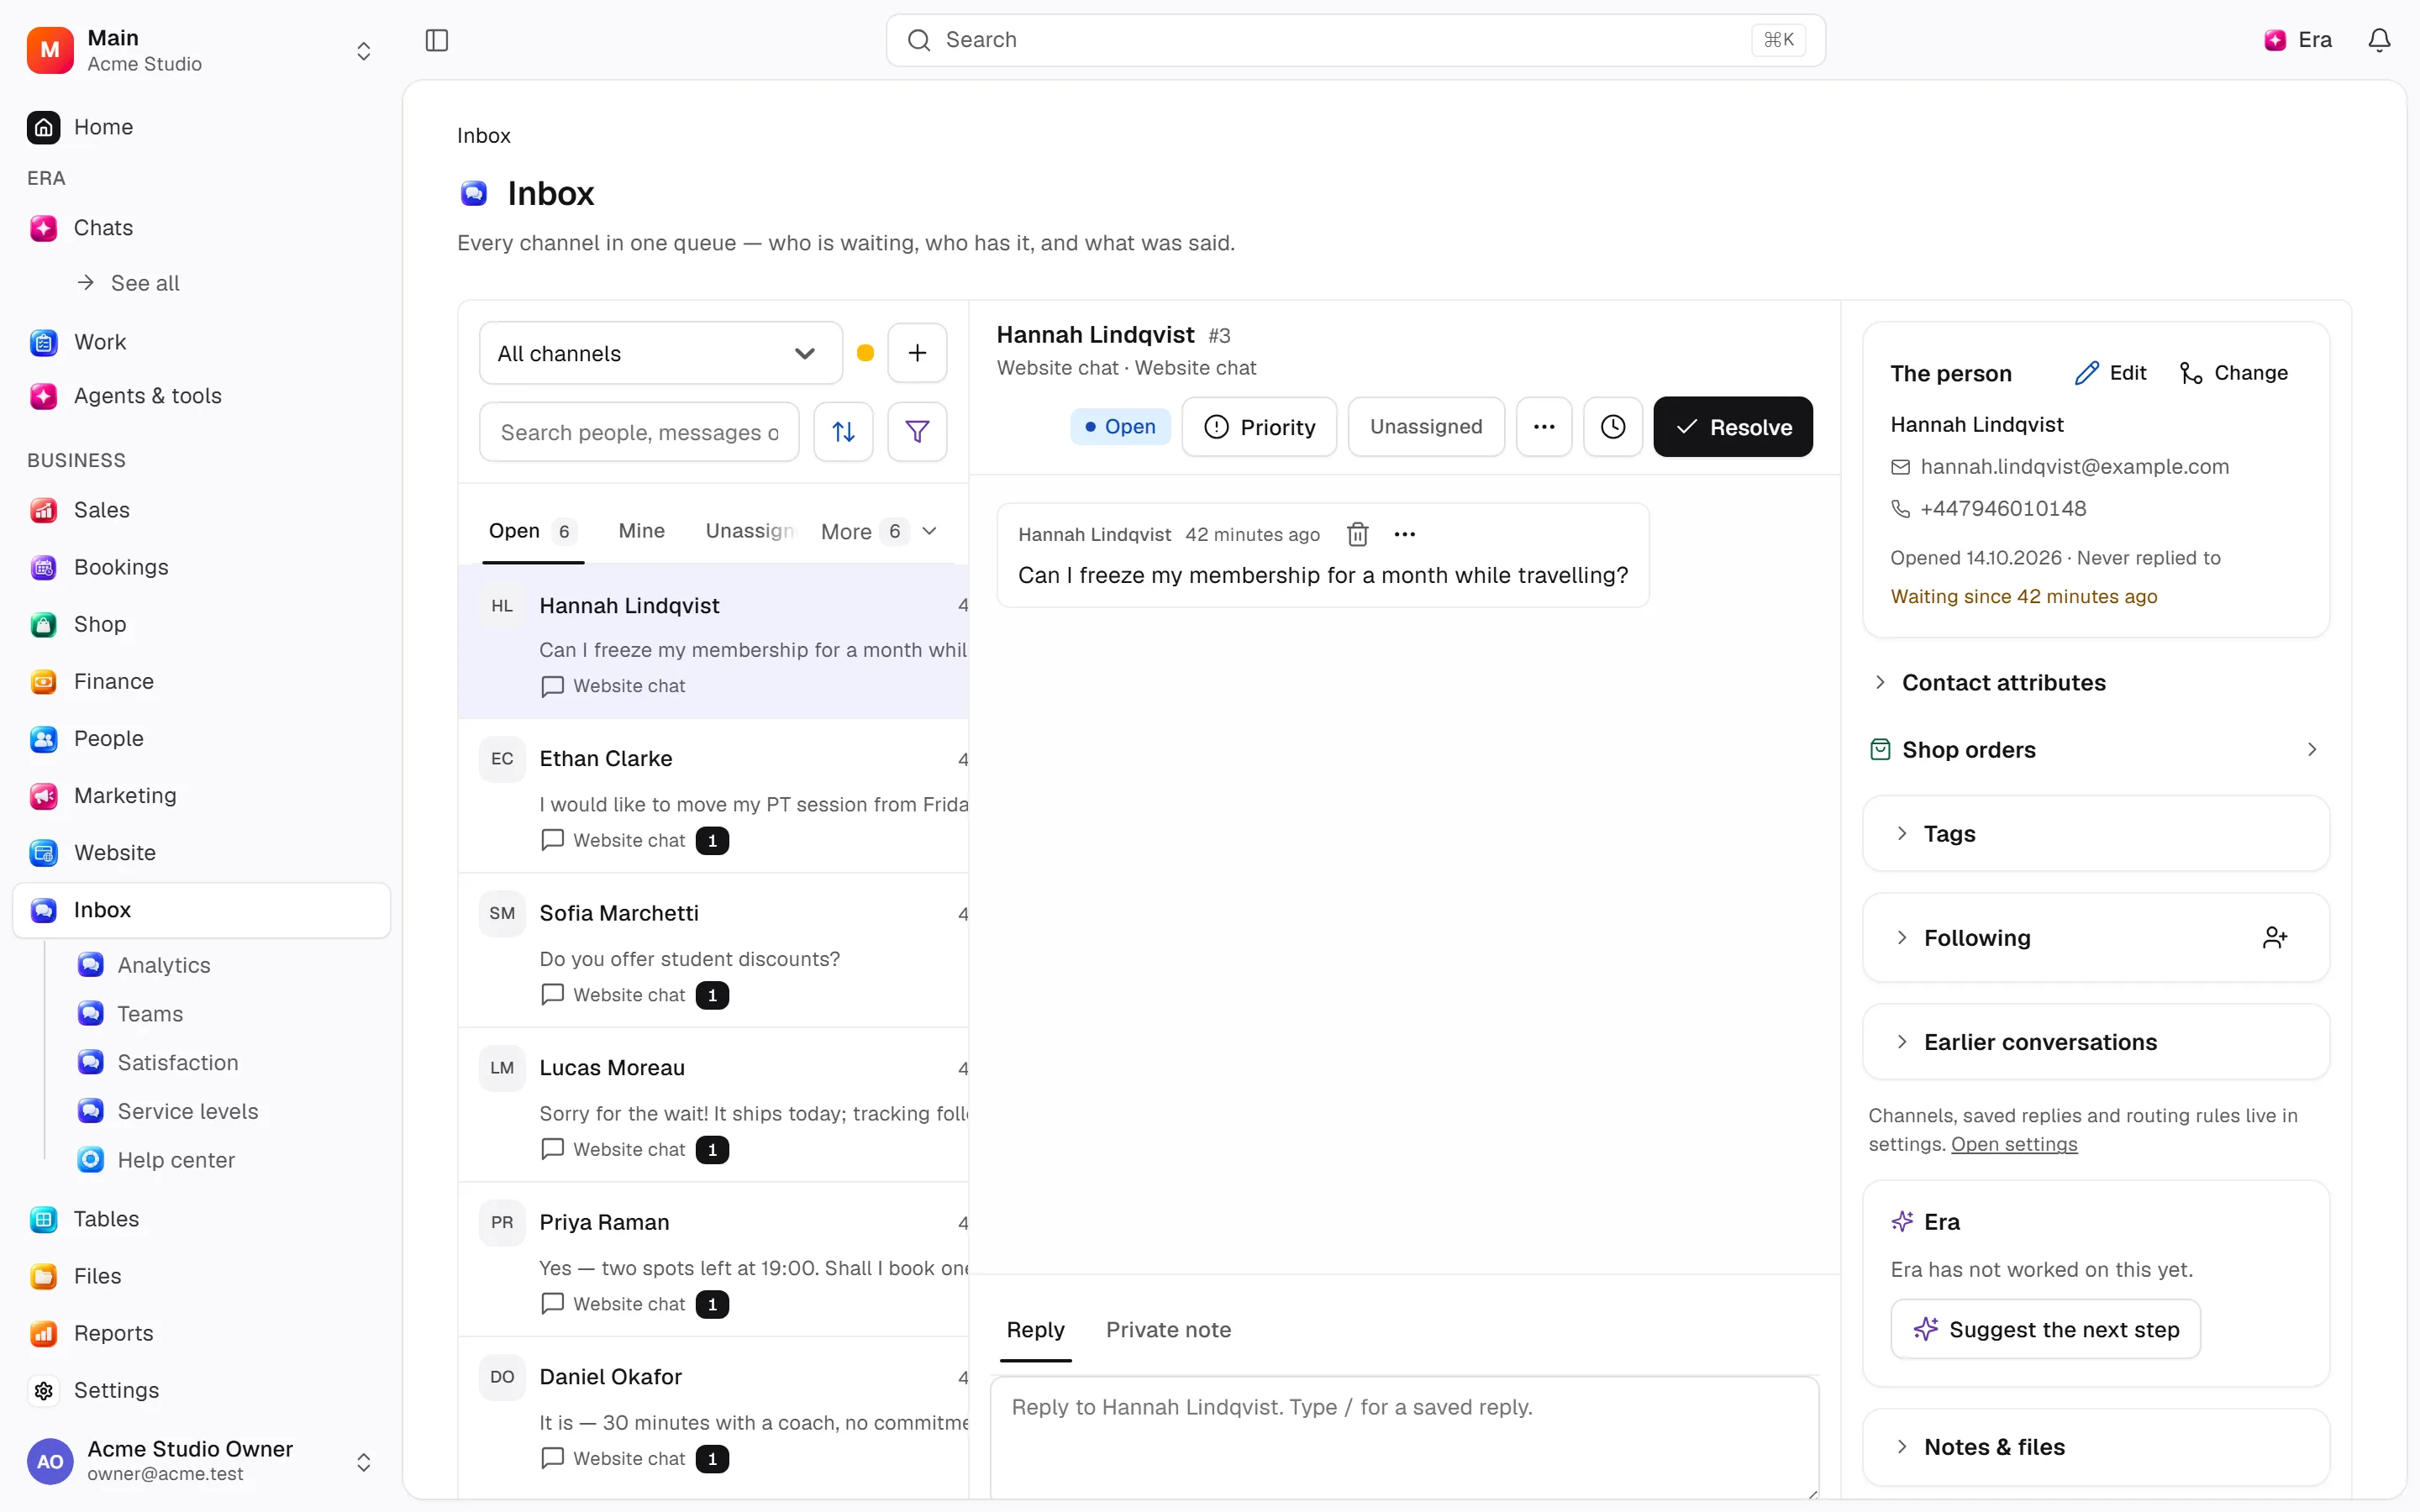Open the message's three-dot options
2420x1512 pixels.
1405,534
